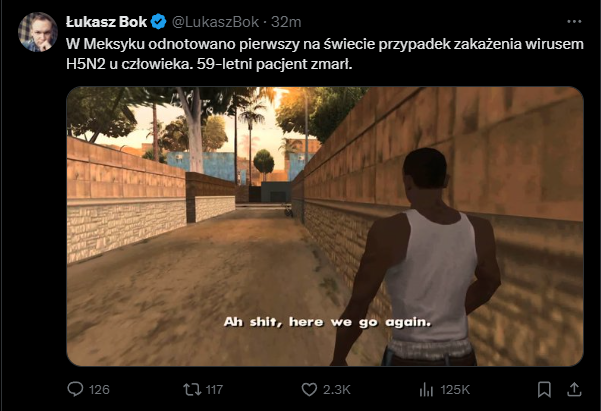Open the GTA San Andreas meme image

pyautogui.click(x=325, y=226)
